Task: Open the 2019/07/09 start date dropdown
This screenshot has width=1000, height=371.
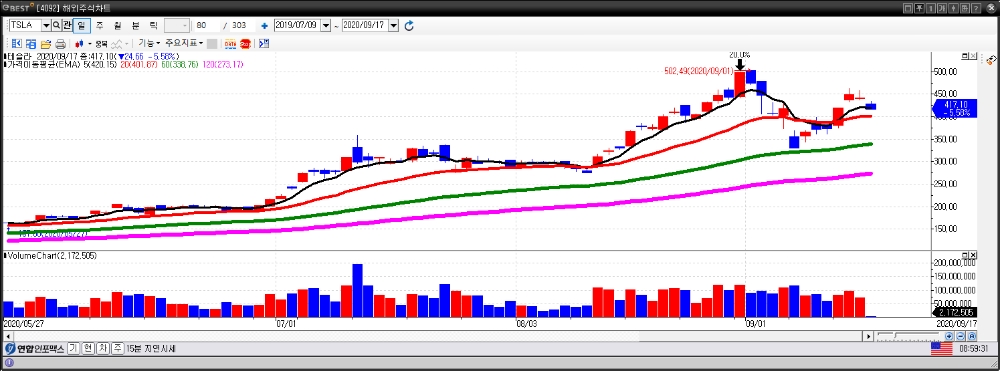Action: pyautogui.click(x=326, y=25)
